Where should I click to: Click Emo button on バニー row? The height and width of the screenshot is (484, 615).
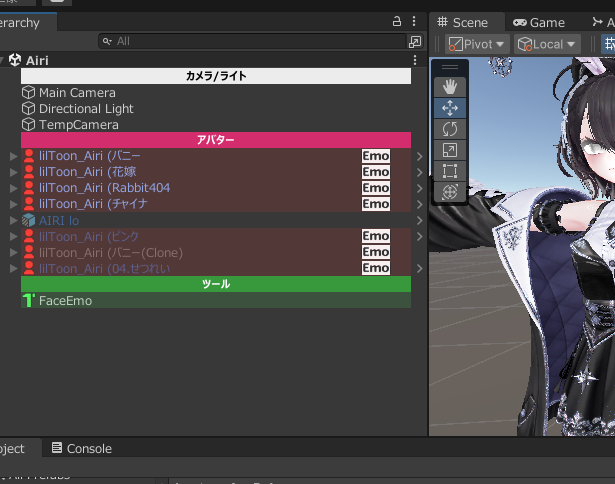point(376,156)
